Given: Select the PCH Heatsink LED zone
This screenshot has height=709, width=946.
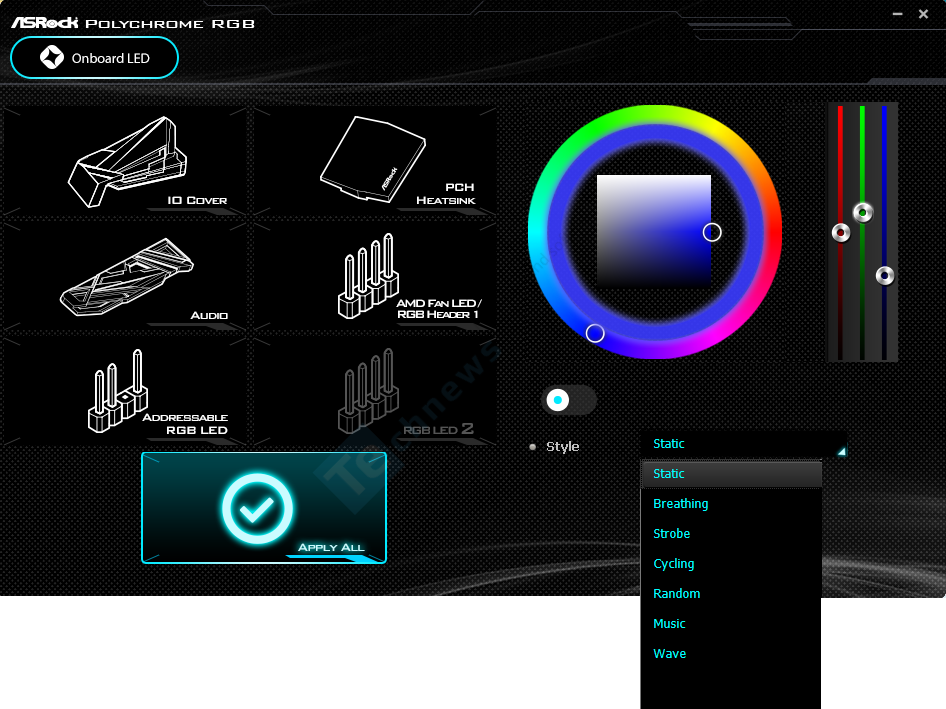Looking at the screenshot, I should pos(375,161).
